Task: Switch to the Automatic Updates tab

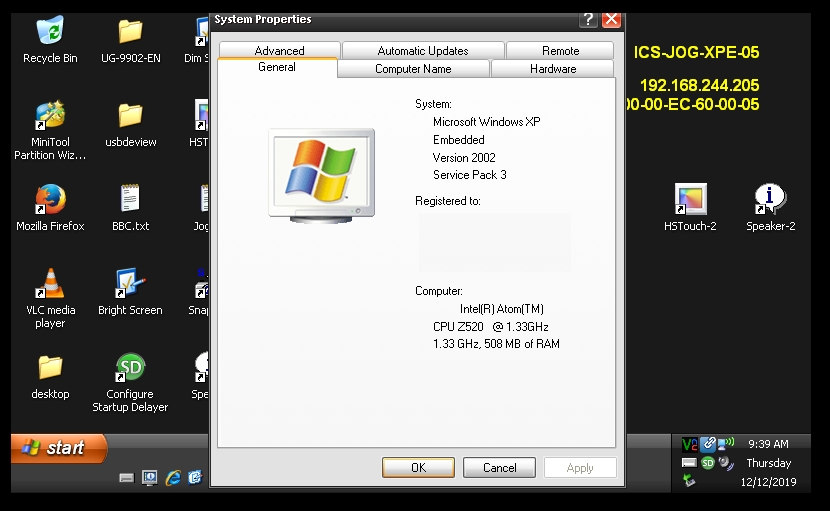Action: pos(423,51)
